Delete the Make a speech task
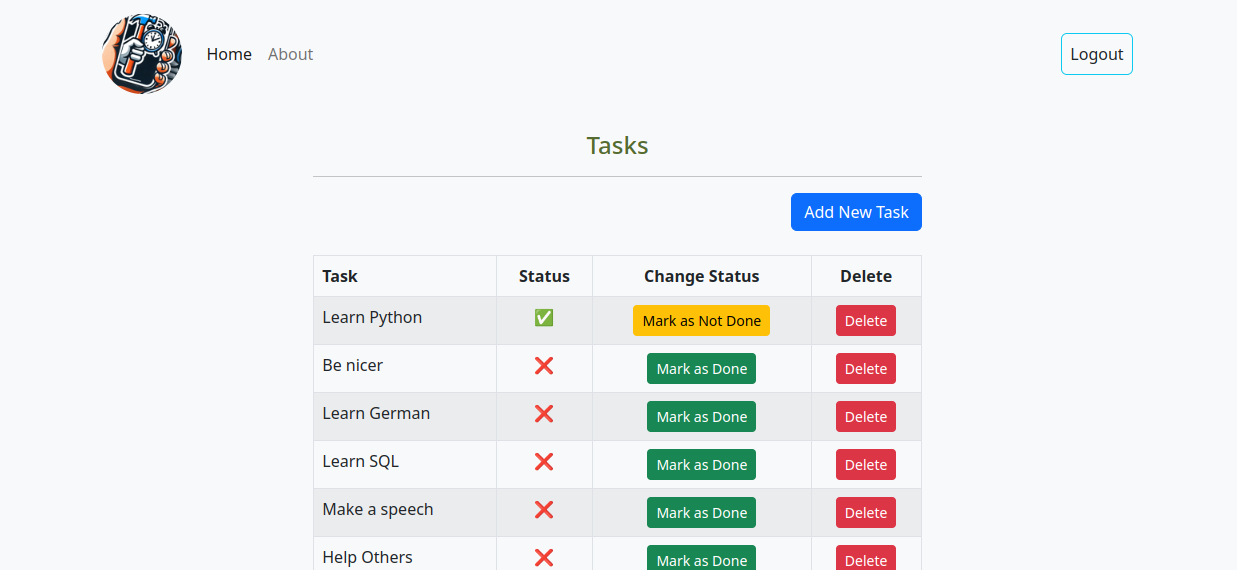 pyautogui.click(x=866, y=513)
